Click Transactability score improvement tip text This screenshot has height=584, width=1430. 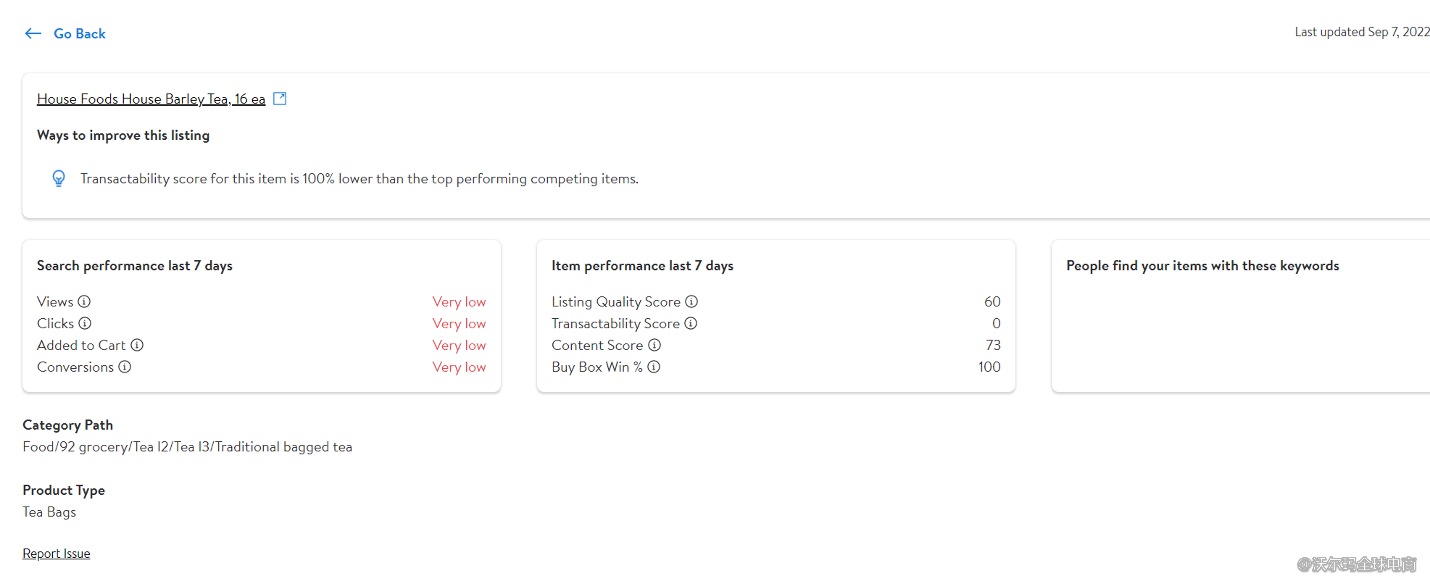pos(359,179)
